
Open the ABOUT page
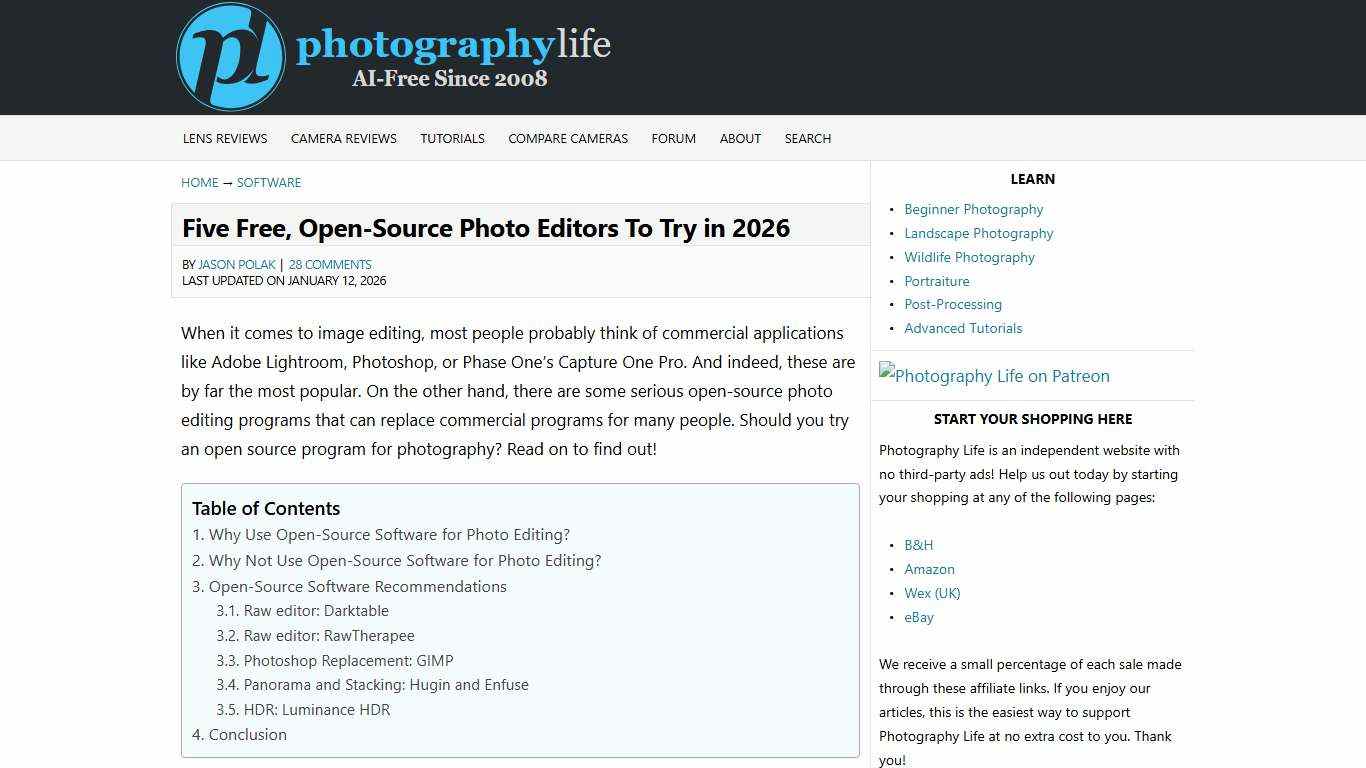(x=739, y=138)
